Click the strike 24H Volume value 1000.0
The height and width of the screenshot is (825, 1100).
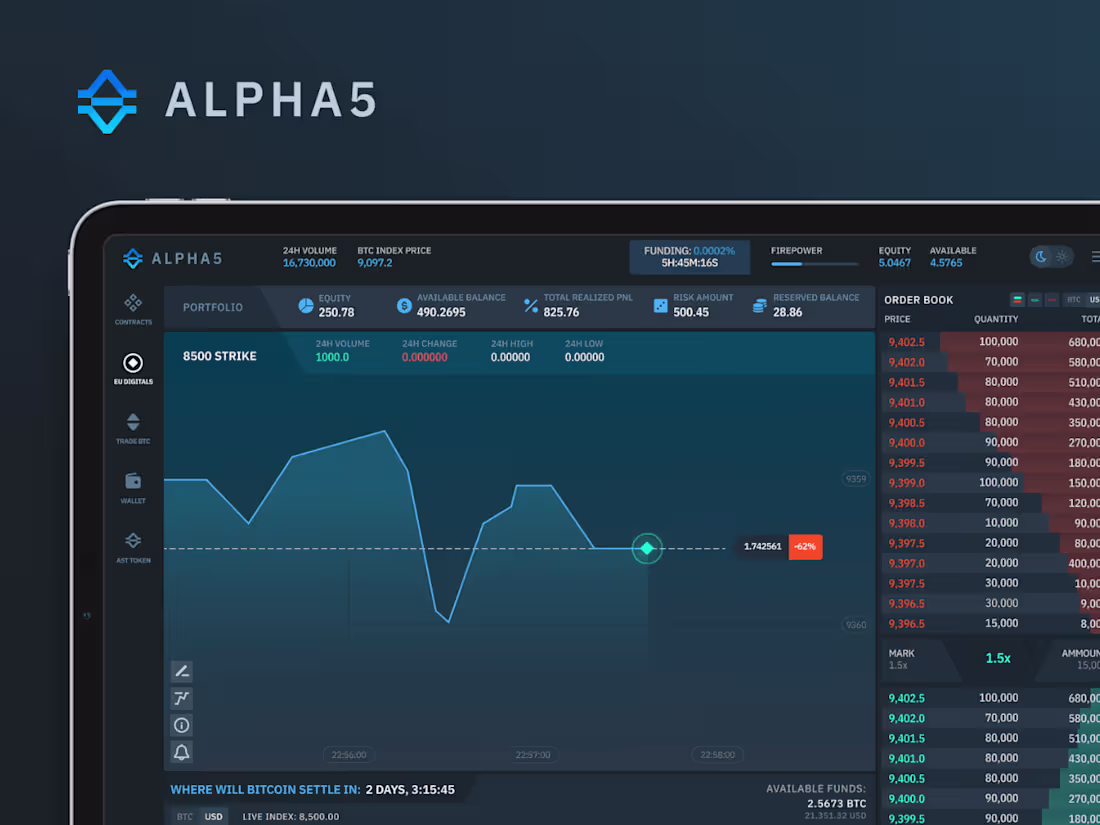point(332,357)
